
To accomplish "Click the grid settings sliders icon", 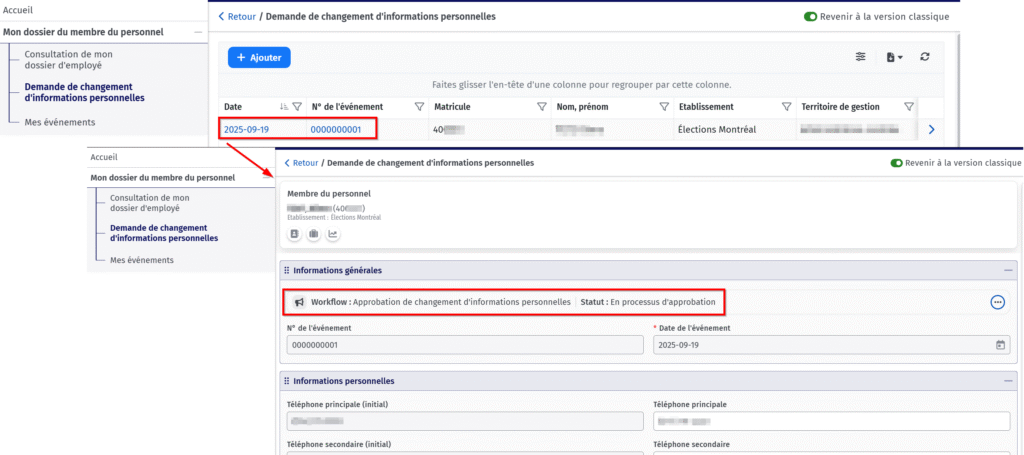I will [860, 57].
